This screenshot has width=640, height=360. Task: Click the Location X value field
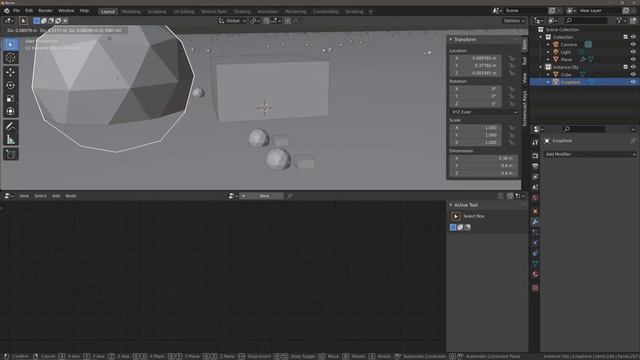pos(476,58)
